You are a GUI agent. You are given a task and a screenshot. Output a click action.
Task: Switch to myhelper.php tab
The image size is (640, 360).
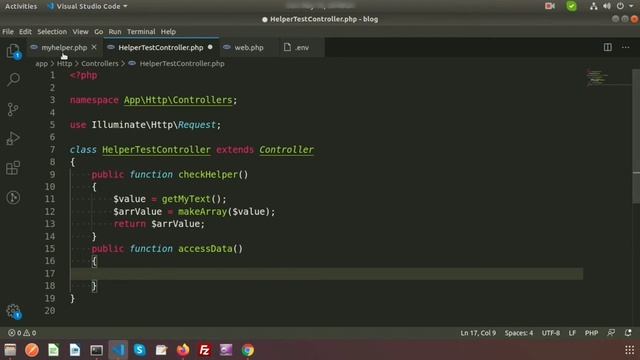(64, 47)
